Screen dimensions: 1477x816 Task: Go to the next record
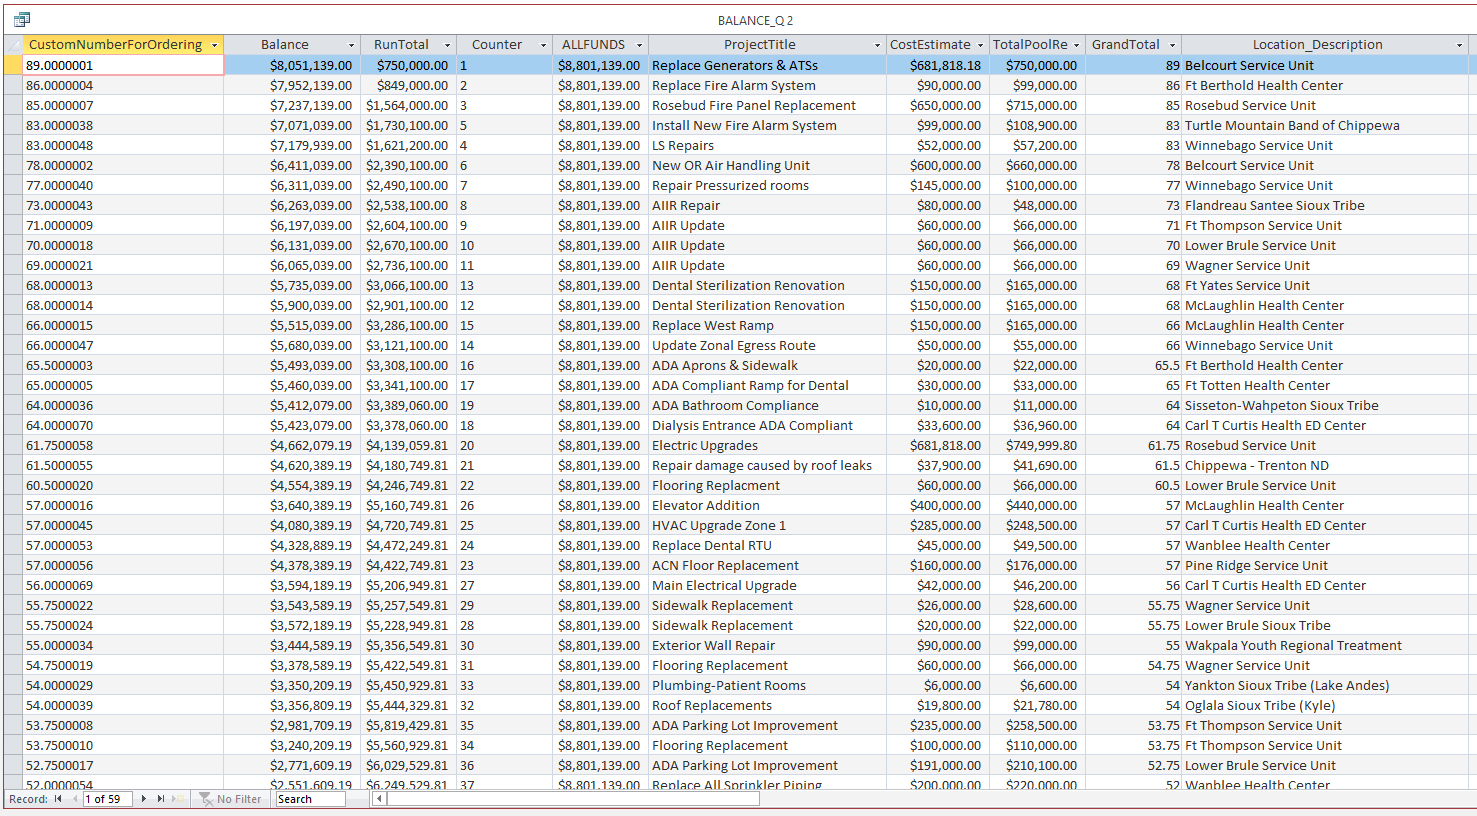144,799
